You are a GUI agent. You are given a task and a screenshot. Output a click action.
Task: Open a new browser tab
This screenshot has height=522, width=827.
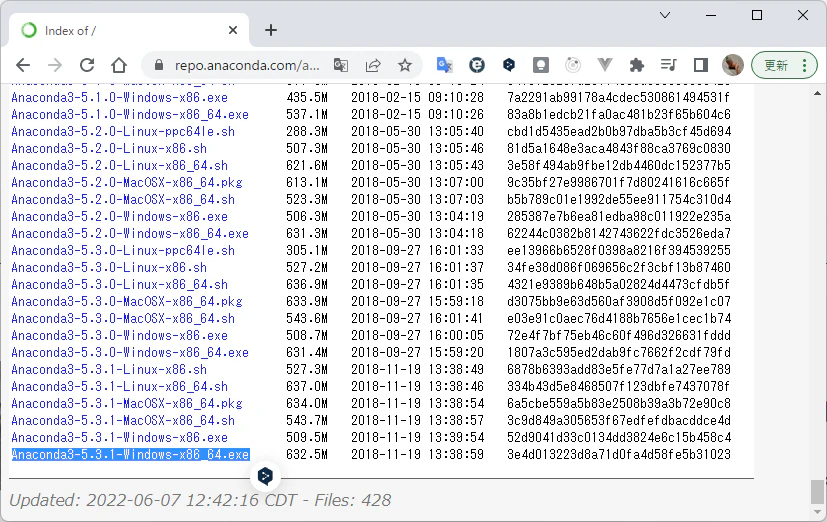click(271, 31)
